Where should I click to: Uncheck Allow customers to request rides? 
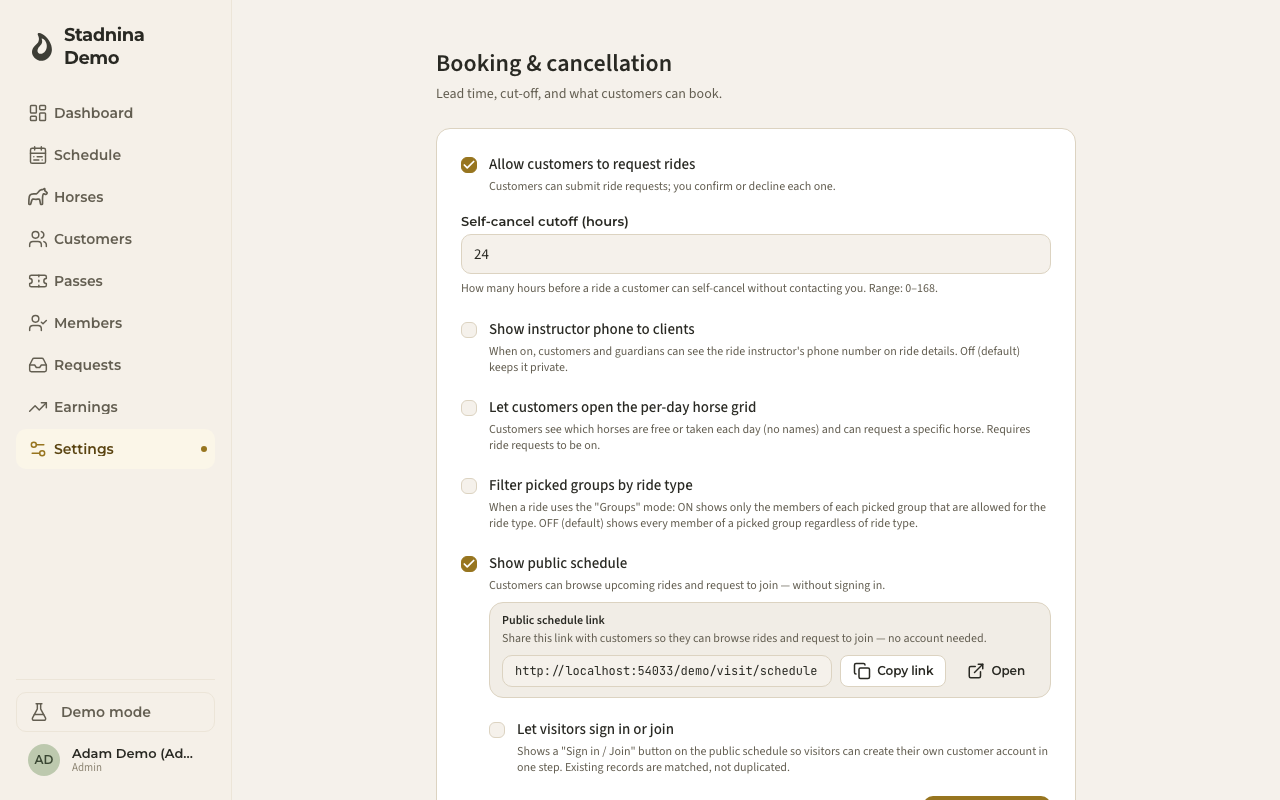(469, 165)
